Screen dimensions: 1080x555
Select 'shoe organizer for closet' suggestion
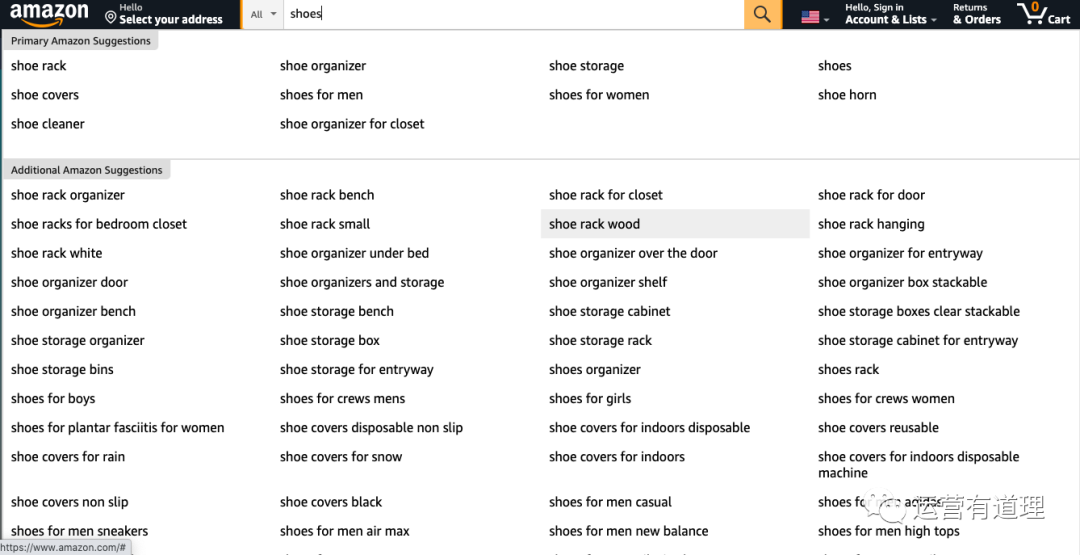(352, 124)
